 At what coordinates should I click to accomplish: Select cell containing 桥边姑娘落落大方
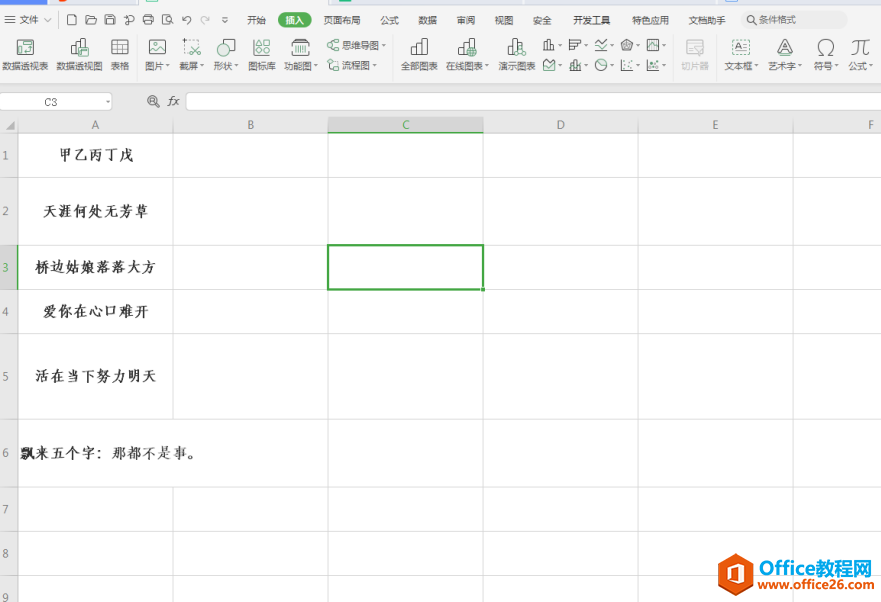pos(96,267)
